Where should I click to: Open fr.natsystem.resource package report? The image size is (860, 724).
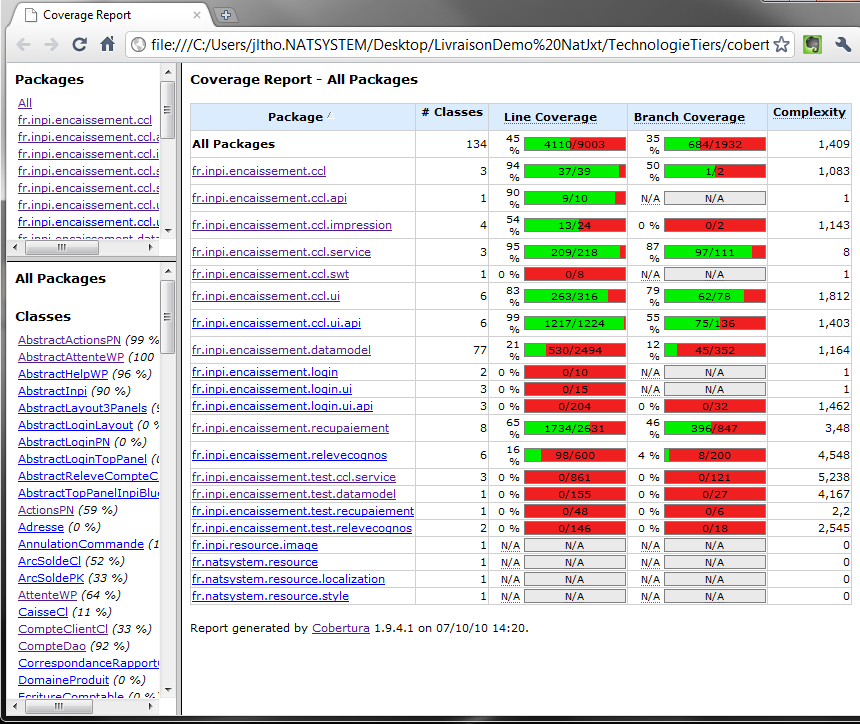click(254, 562)
